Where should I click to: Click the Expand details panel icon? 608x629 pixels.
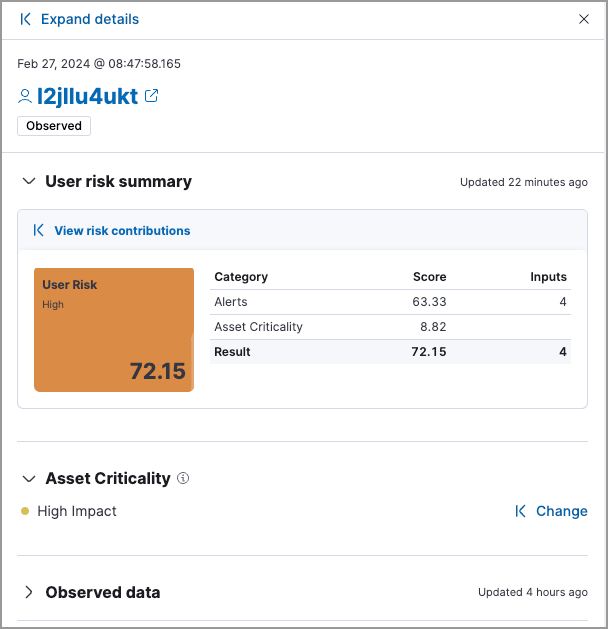25,19
